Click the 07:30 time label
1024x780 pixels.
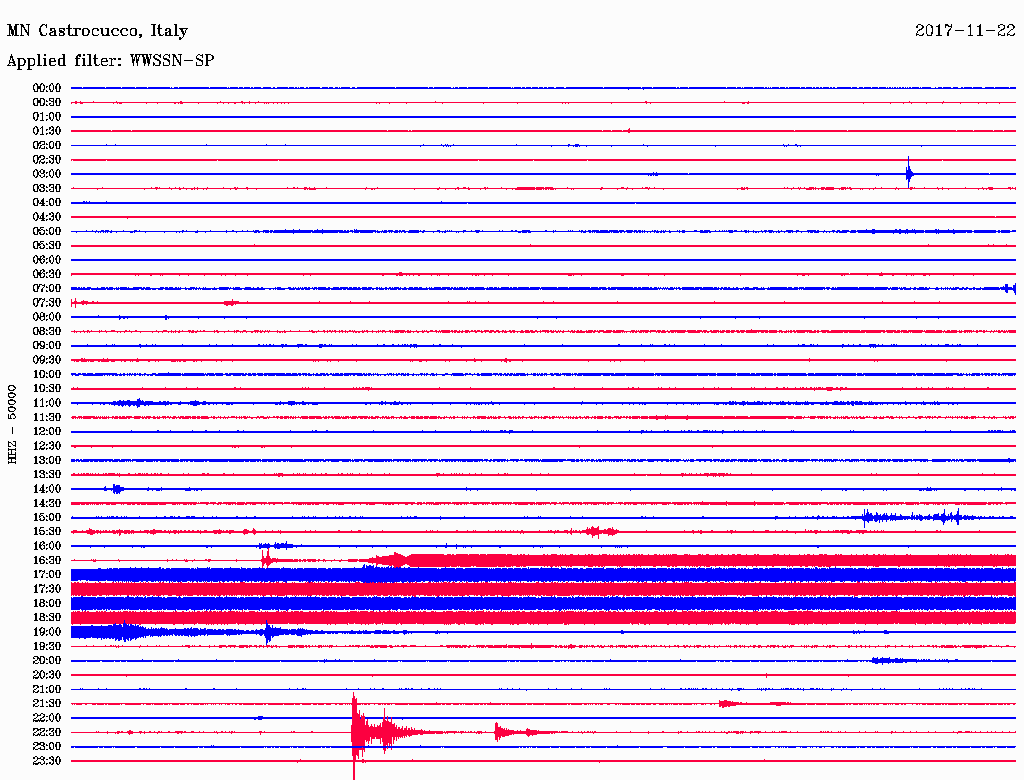(47, 302)
